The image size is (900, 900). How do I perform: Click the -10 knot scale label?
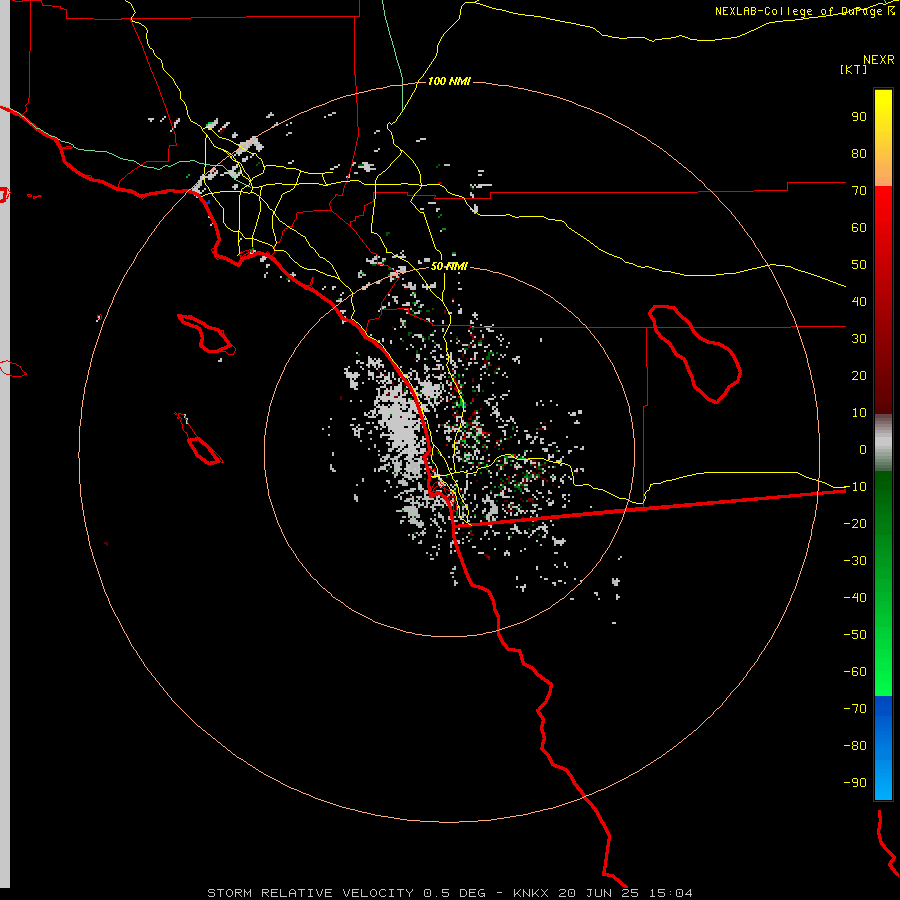pos(855,487)
